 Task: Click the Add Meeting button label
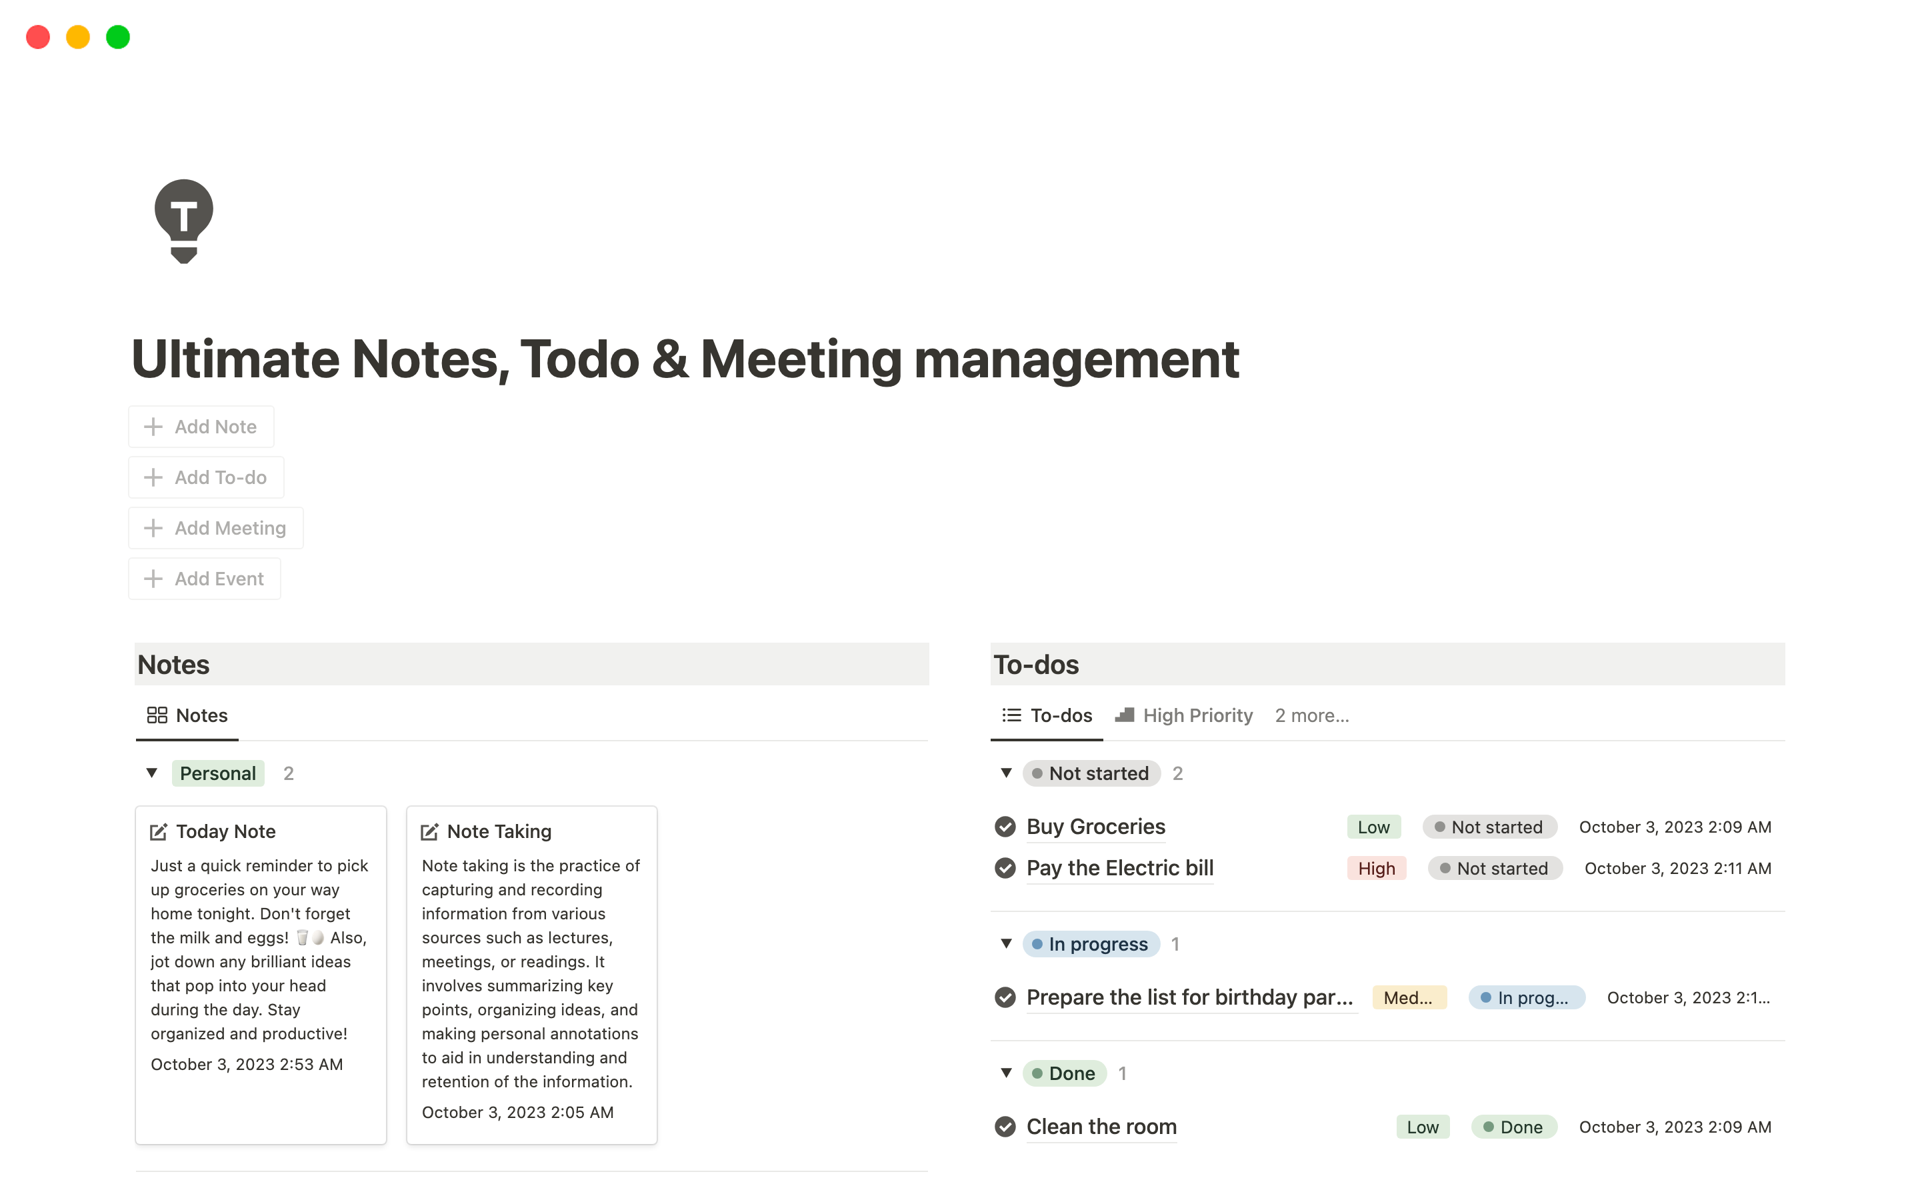click(230, 528)
